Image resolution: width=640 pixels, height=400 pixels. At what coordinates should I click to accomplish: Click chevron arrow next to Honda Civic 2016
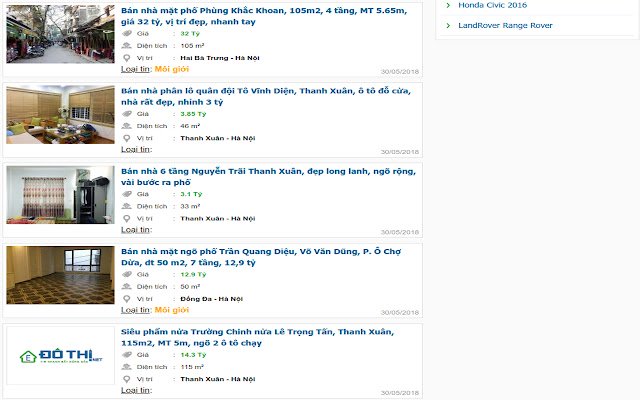448,5
